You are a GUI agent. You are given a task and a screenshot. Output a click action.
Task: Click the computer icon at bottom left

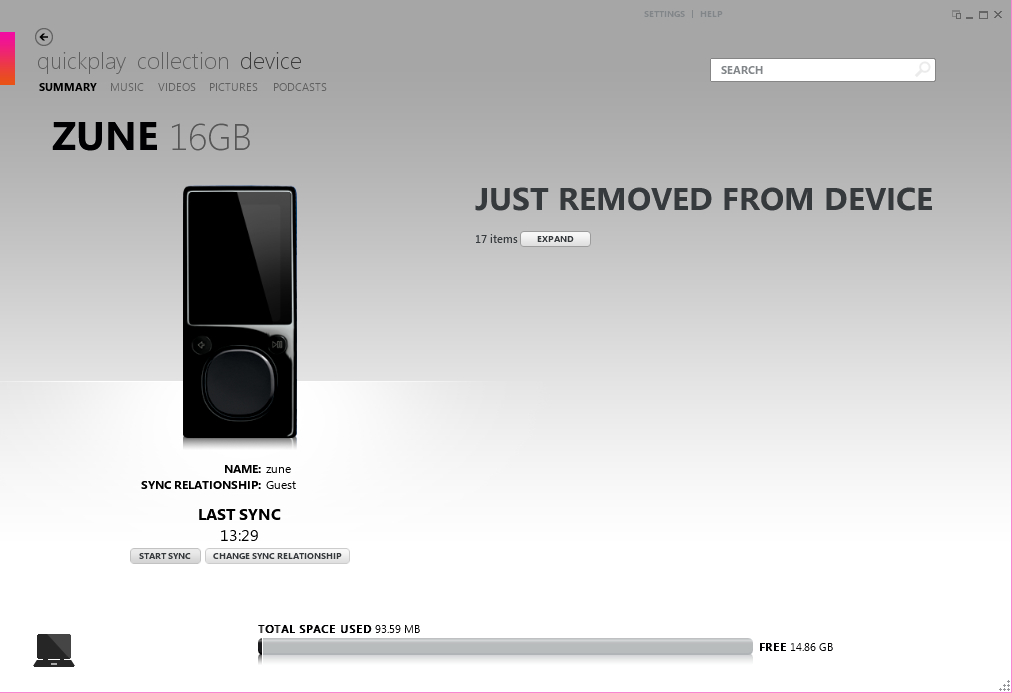coord(54,650)
